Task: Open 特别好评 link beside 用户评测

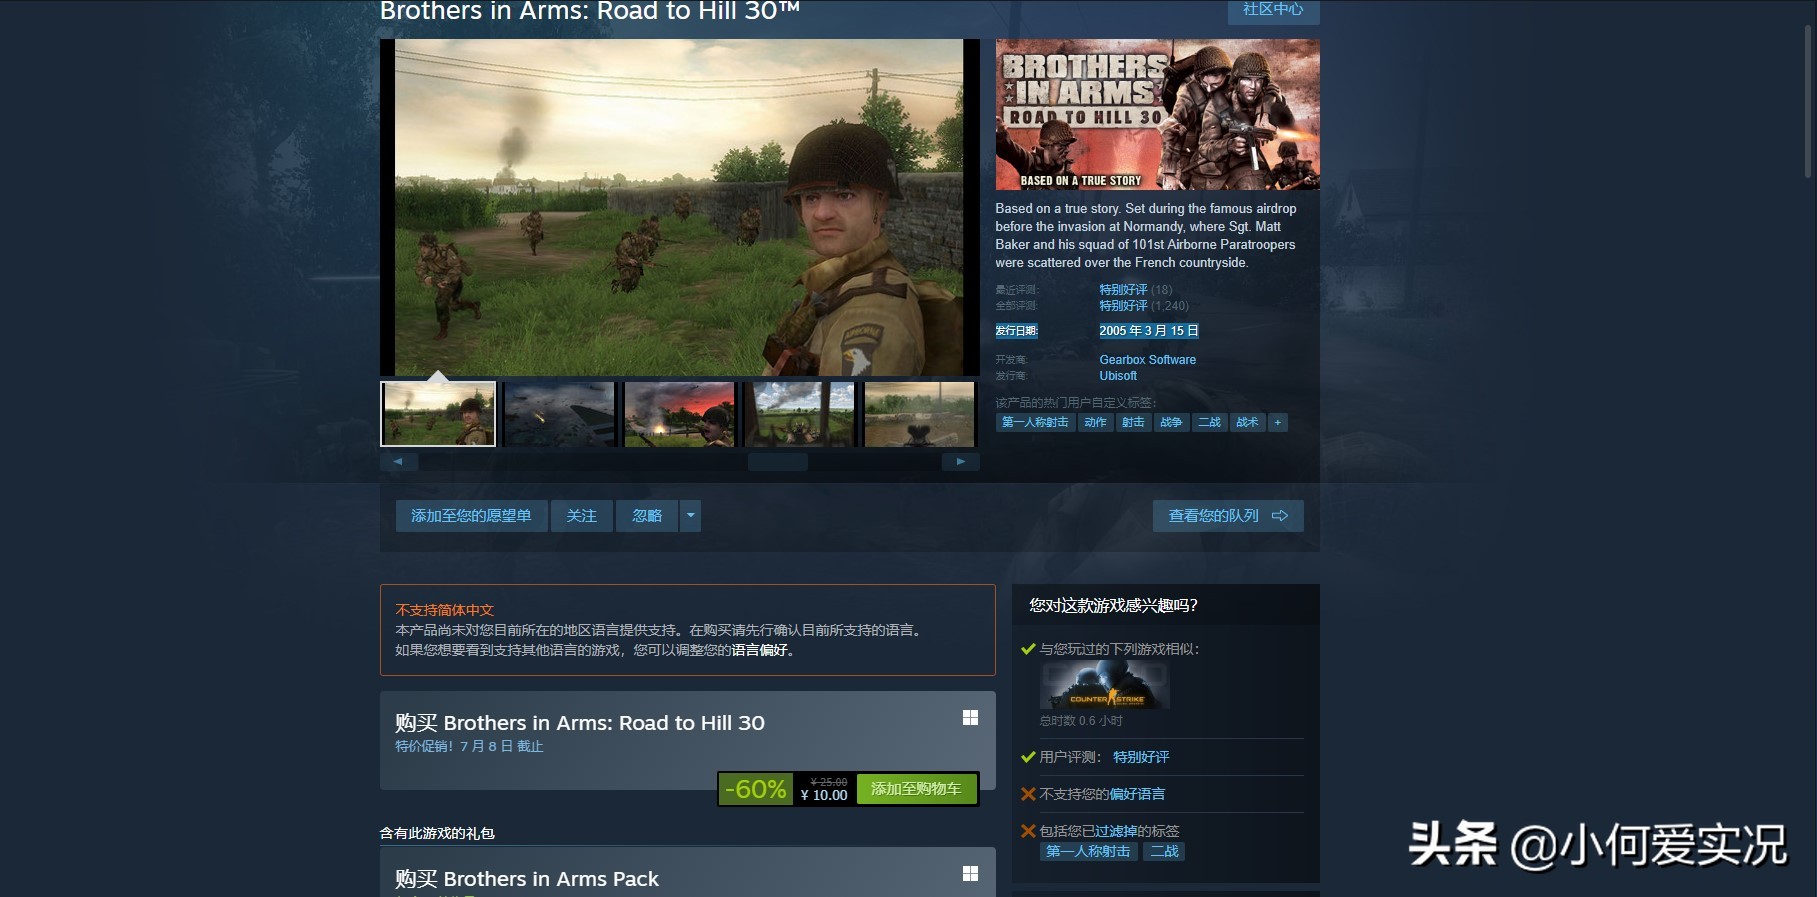Action: click(1141, 758)
